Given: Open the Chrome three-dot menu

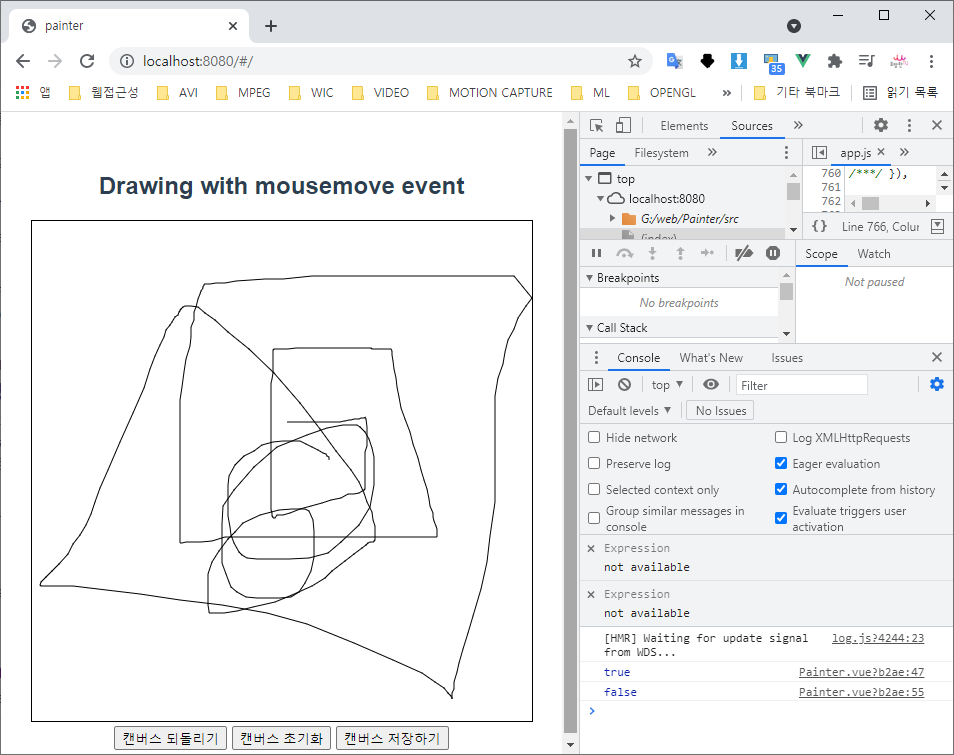Looking at the screenshot, I should pos(931,61).
